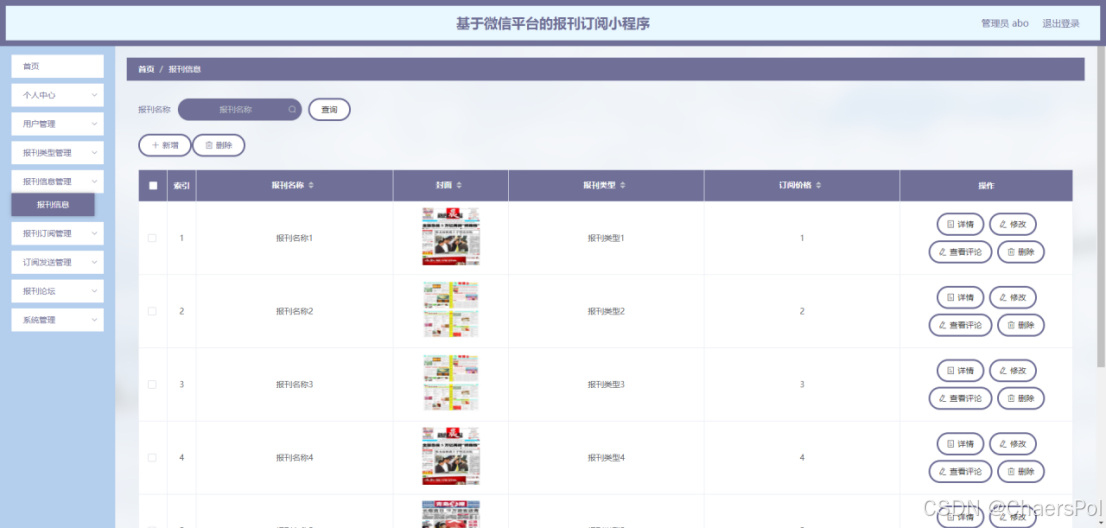1106x528 pixels.
Task: Sort by 订阅价格 column arrows
Action: 818,185
